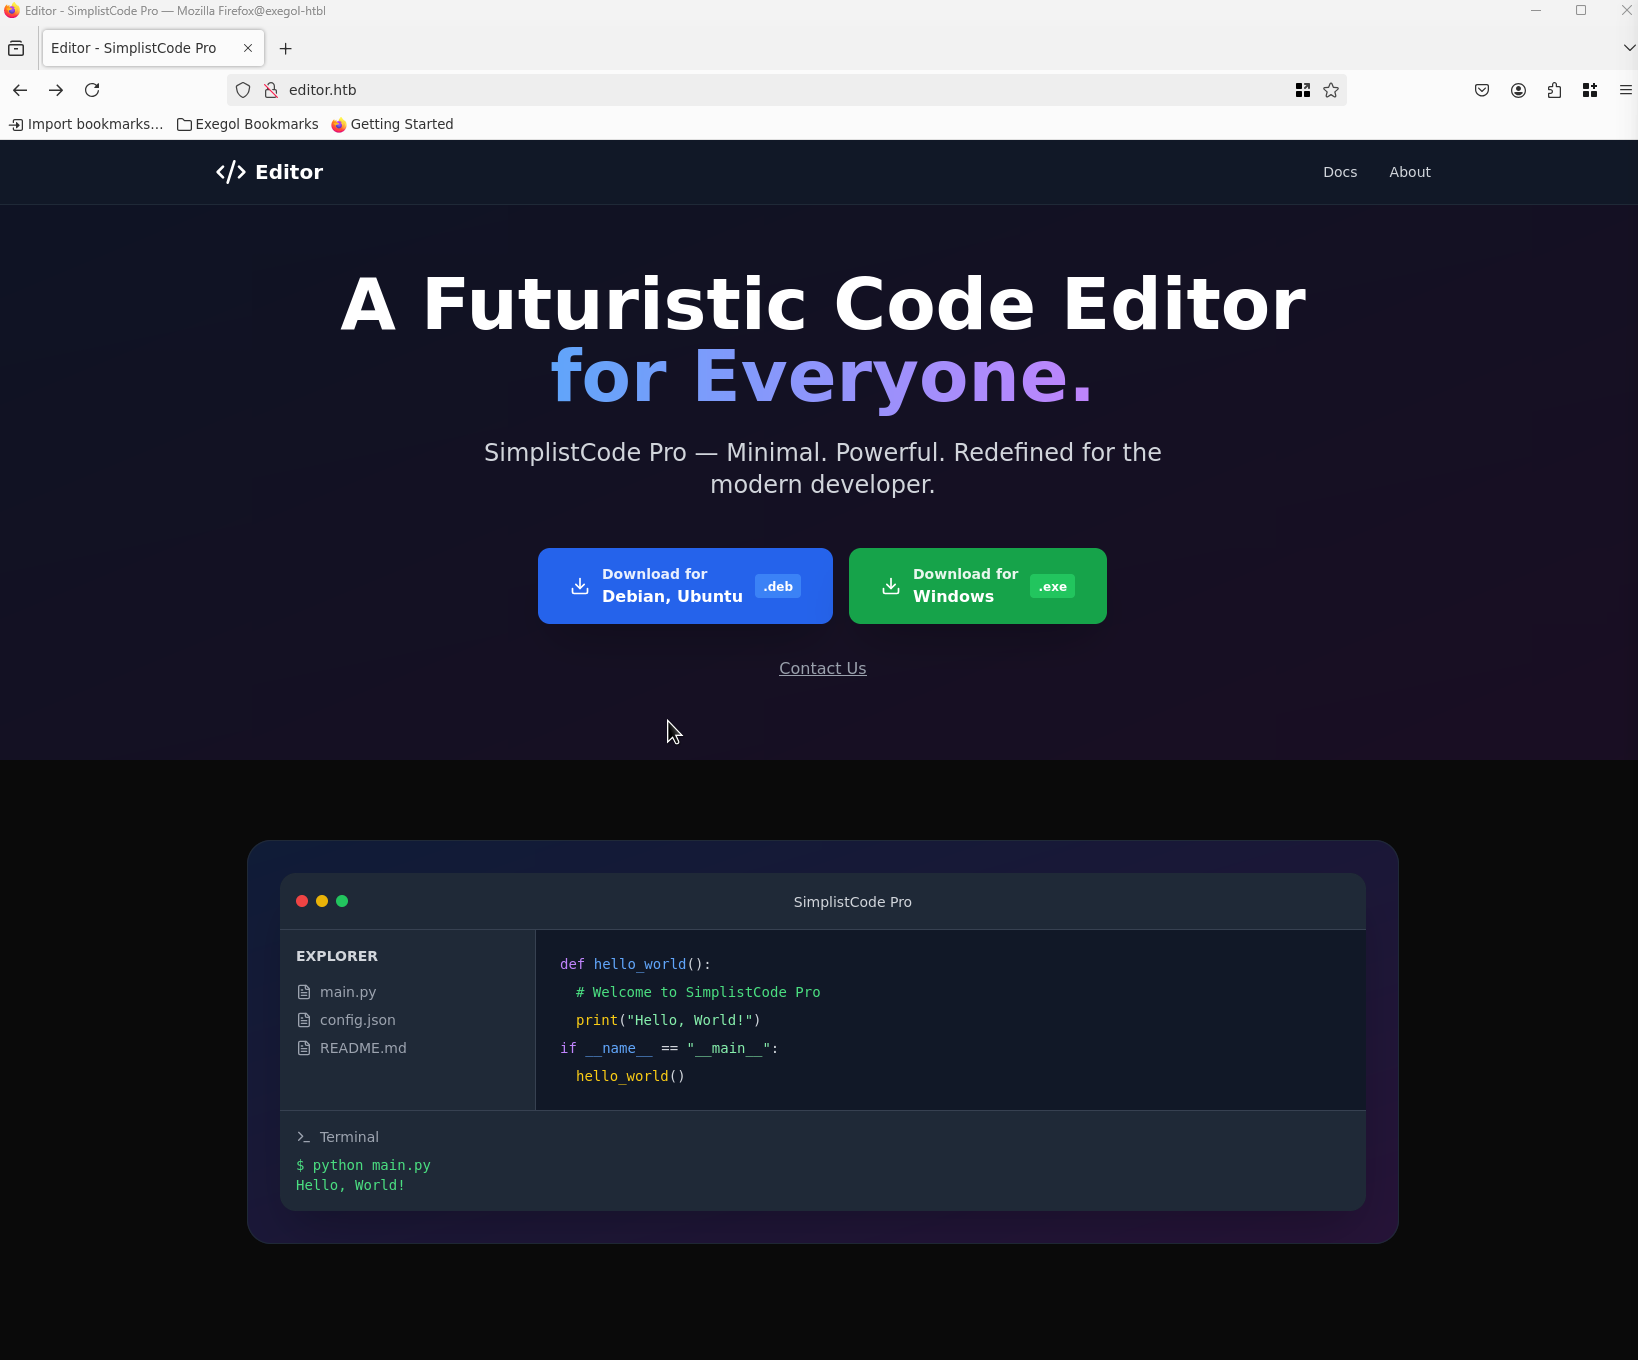Open the Exegol Bookmarks folder

(x=247, y=124)
